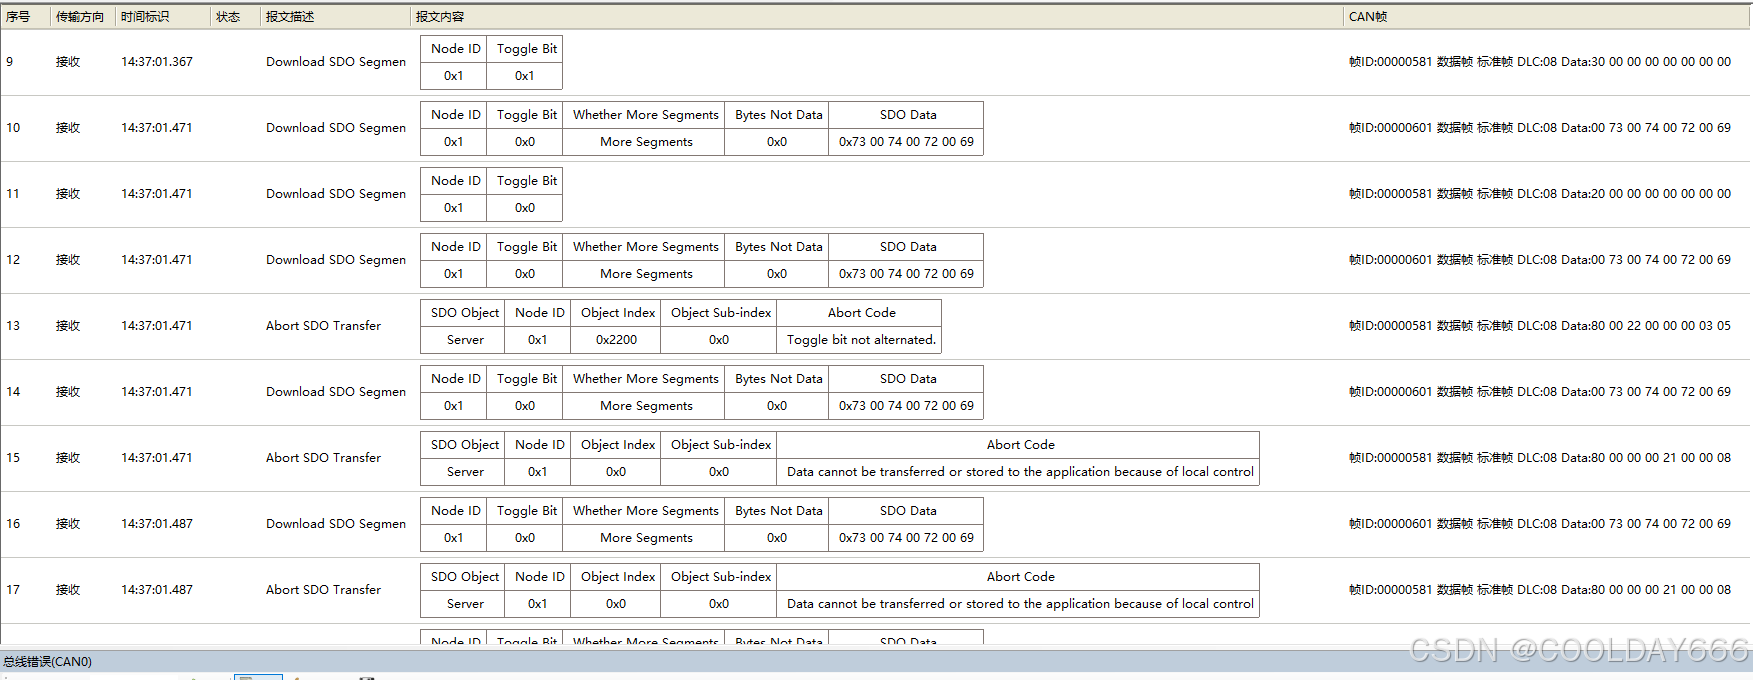Select the CAN frame with Data:30 00 00 00
1753x680 pixels.
(x=1540, y=62)
